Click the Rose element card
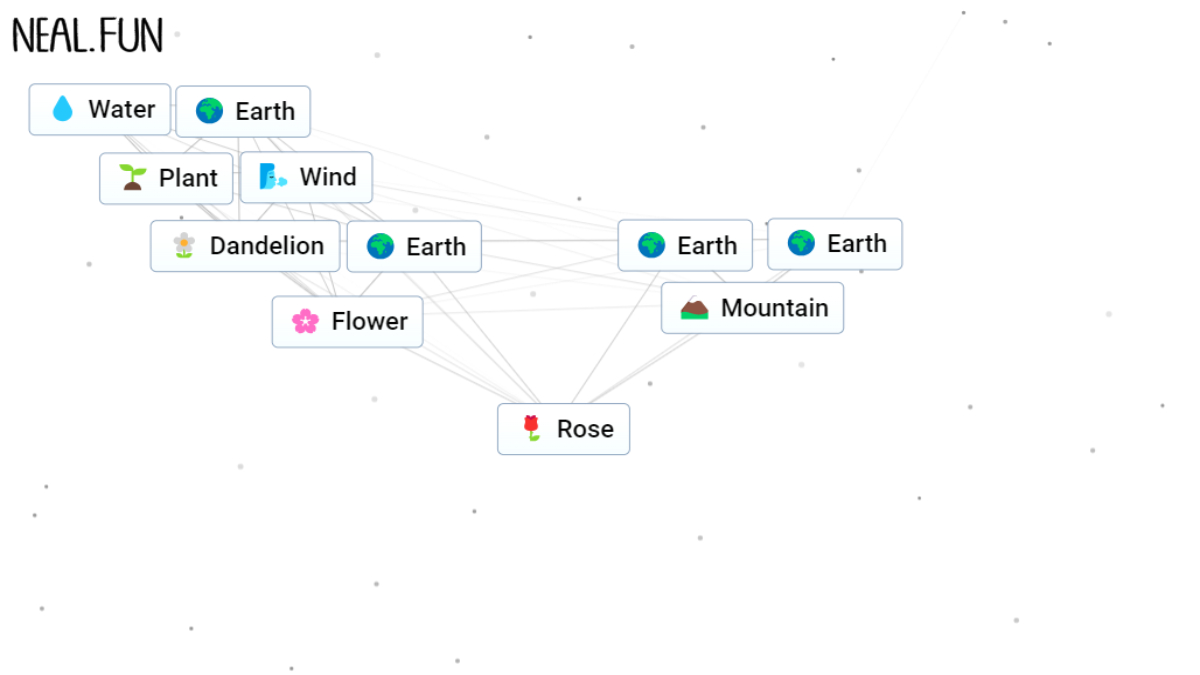 [563, 429]
